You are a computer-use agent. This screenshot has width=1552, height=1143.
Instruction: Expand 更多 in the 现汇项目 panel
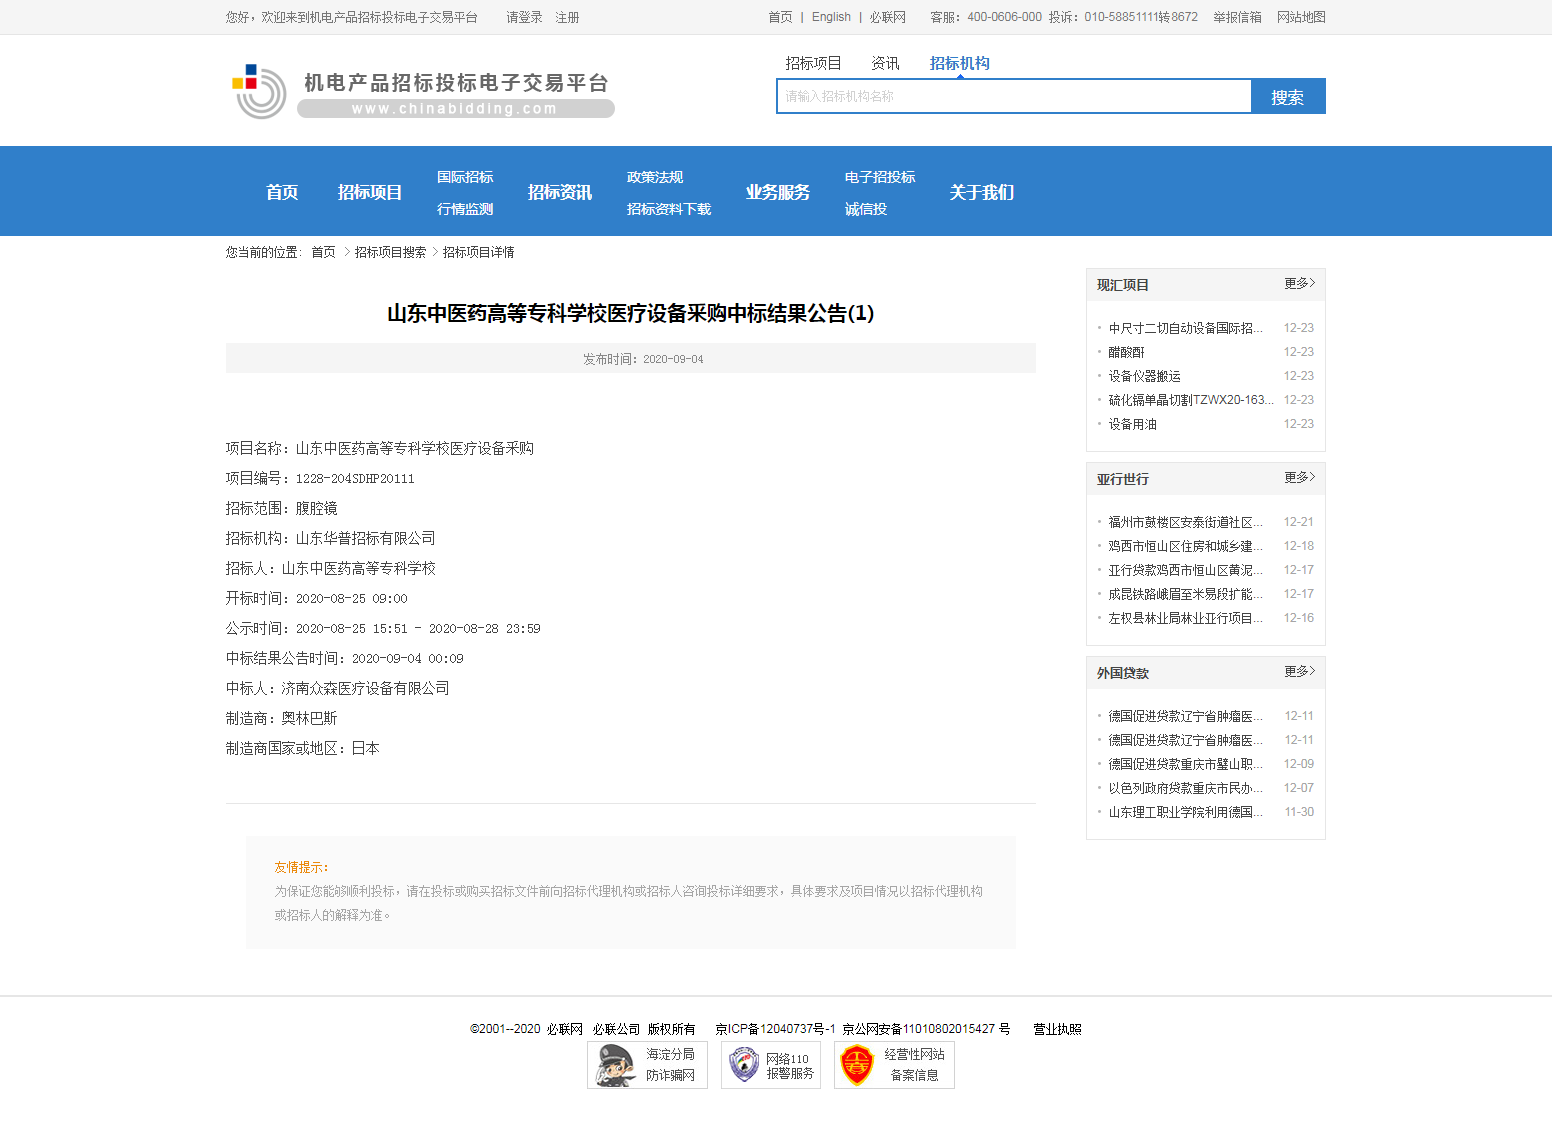(x=1298, y=284)
